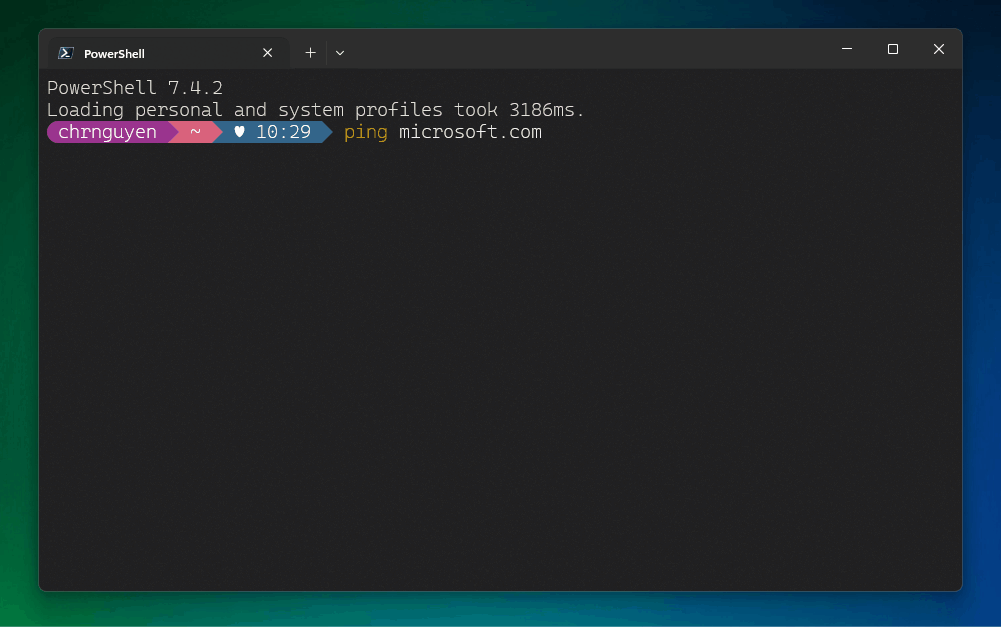Click the PowerShell icon in the tab
Viewport: 1001px width, 627px height.
click(x=65, y=53)
